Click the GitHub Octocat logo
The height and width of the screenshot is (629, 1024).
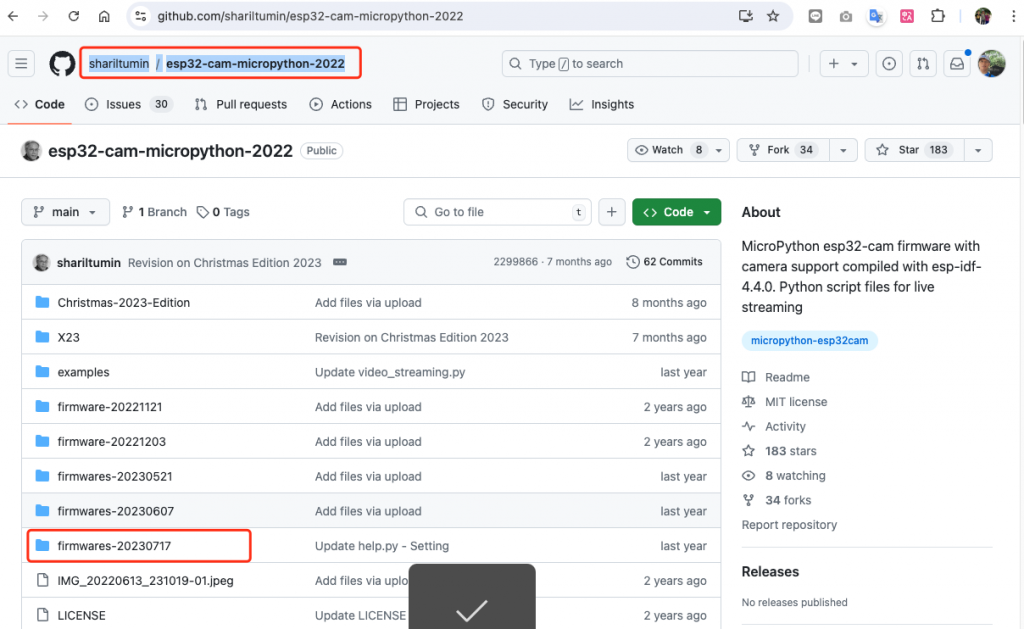(62, 63)
